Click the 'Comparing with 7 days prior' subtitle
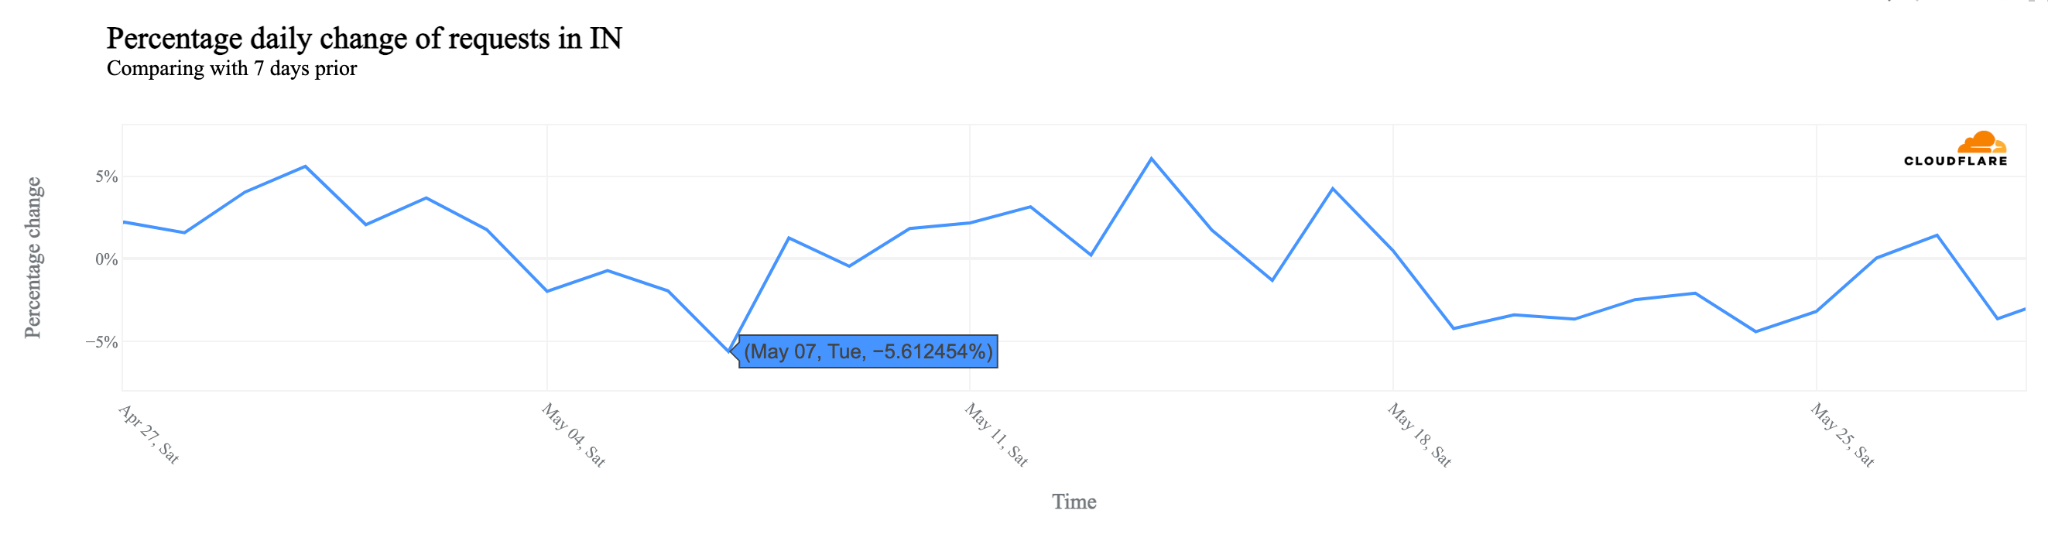2048x543 pixels. 231,68
